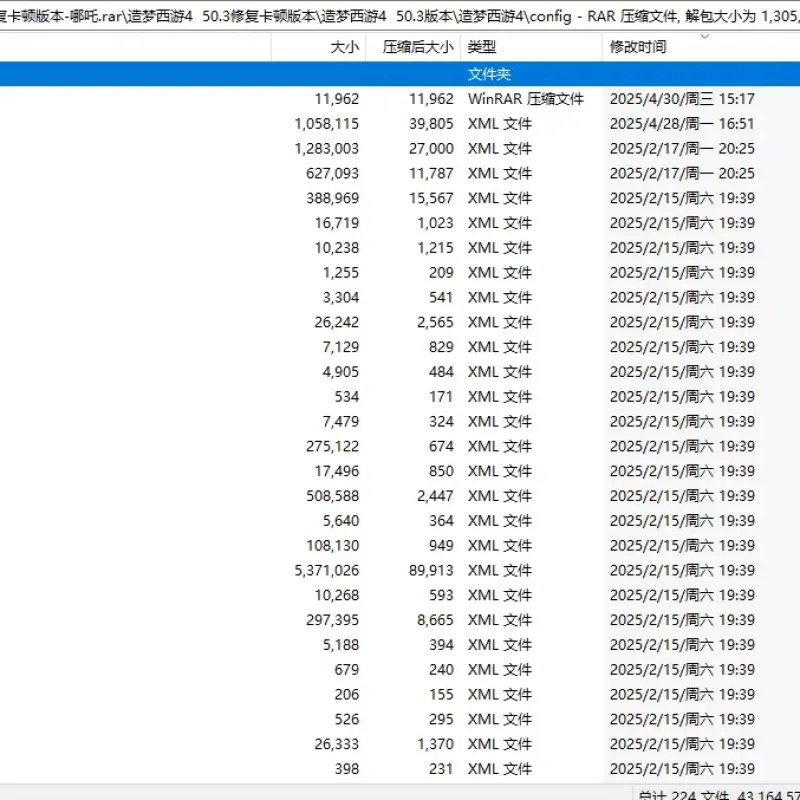Click the packed size value 1,023
This screenshot has width=800, height=800.
click(435, 223)
